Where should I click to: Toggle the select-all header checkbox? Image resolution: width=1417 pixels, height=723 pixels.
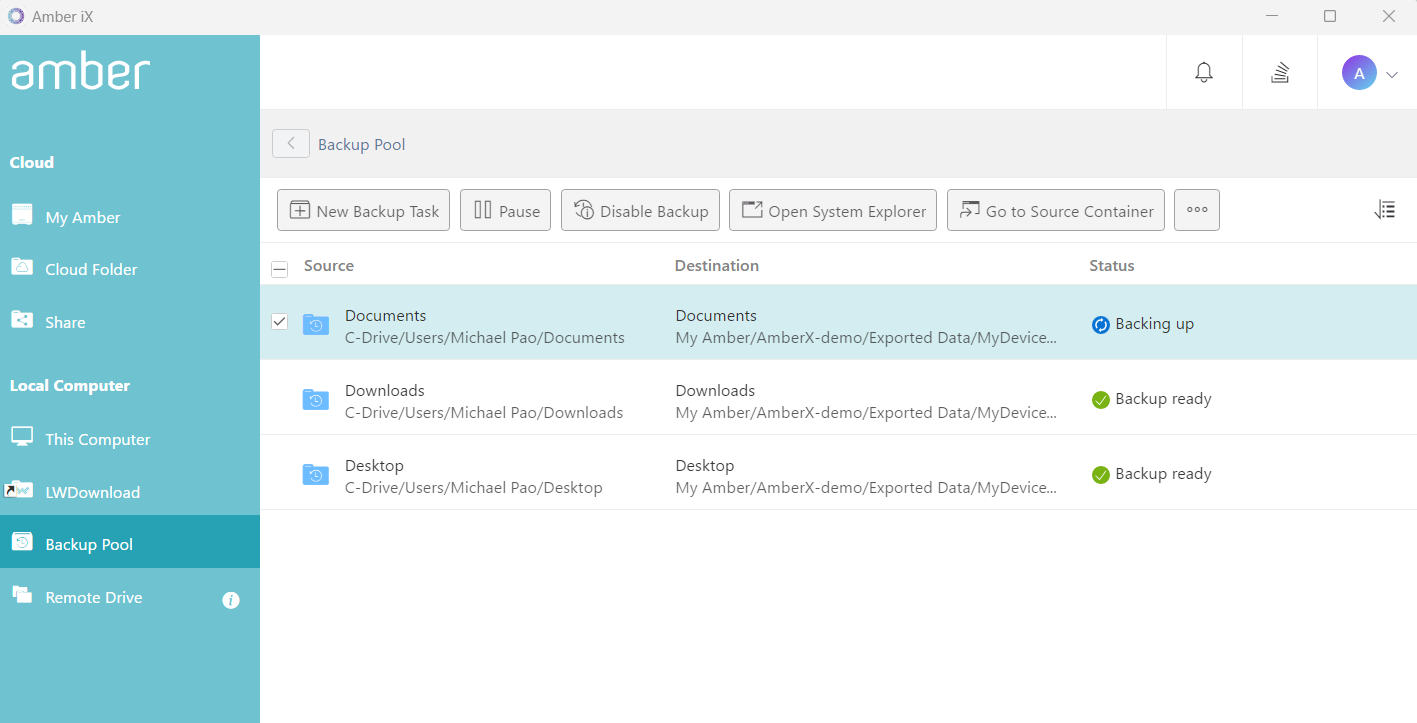pyautogui.click(x=280, y=268)
